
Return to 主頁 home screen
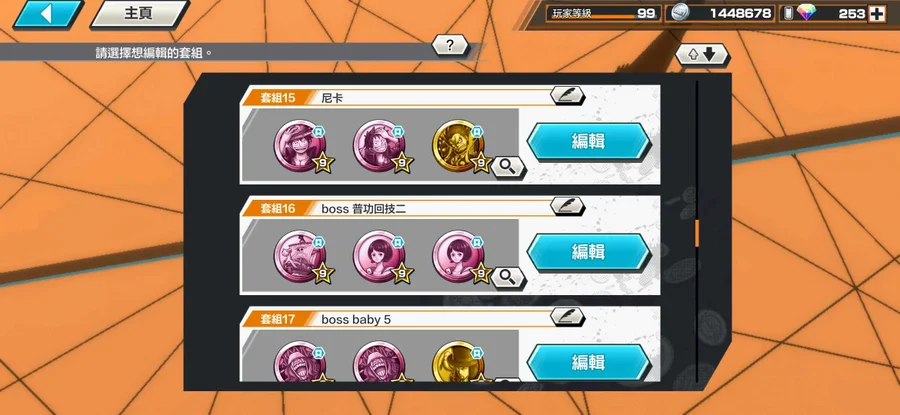click(139, 14)
